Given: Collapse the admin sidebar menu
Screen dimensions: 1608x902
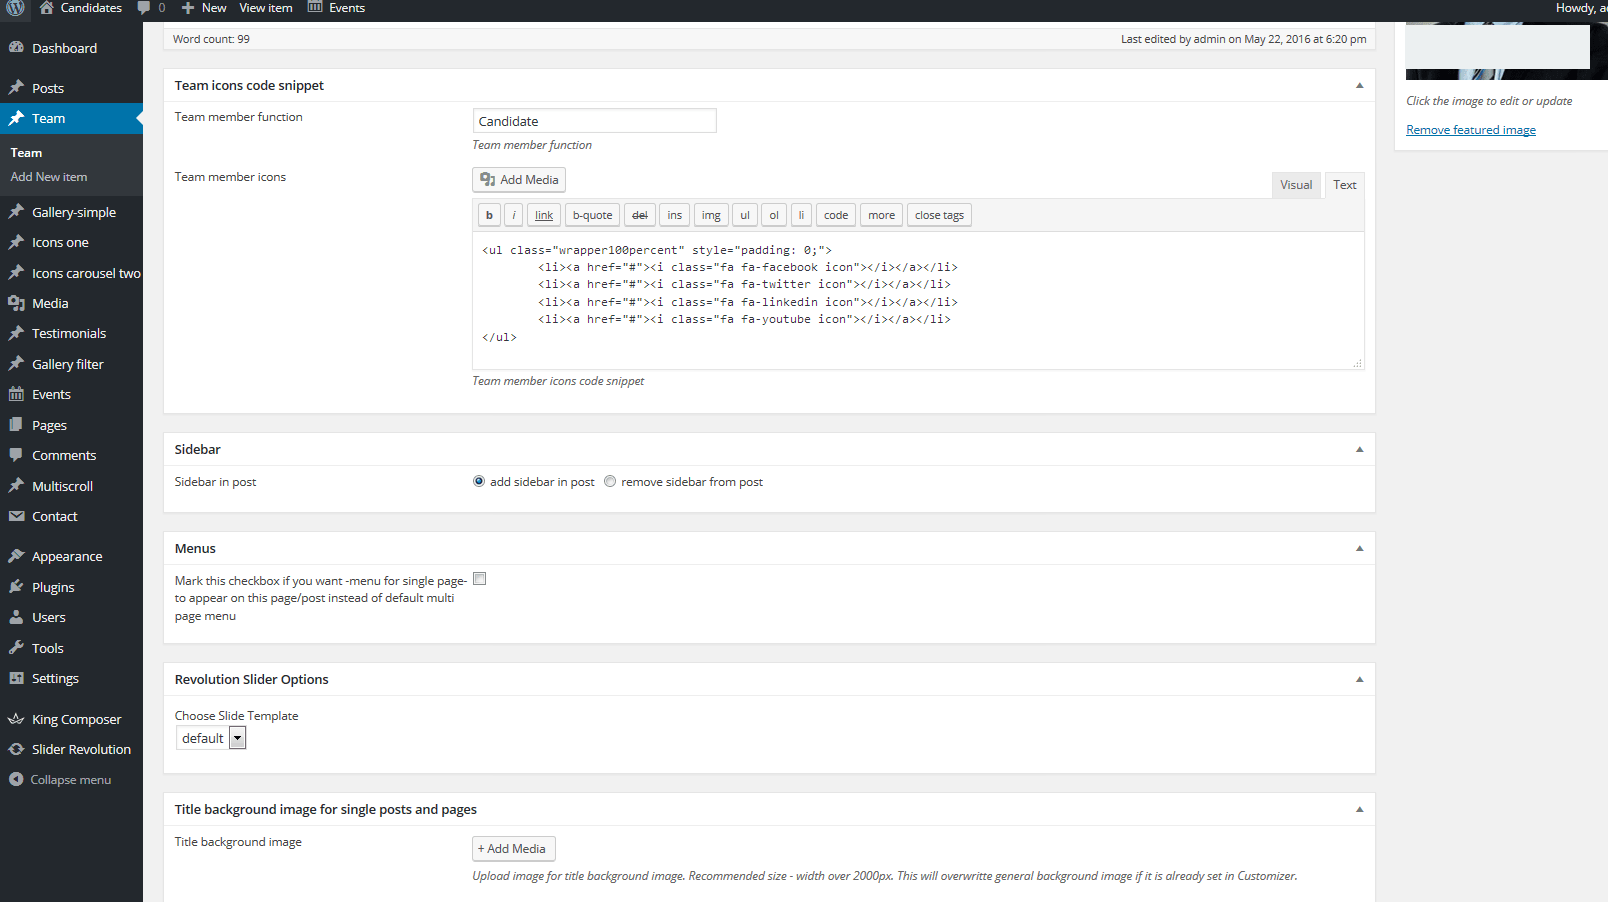Looking at the screenshot, I should click(70, 780).
